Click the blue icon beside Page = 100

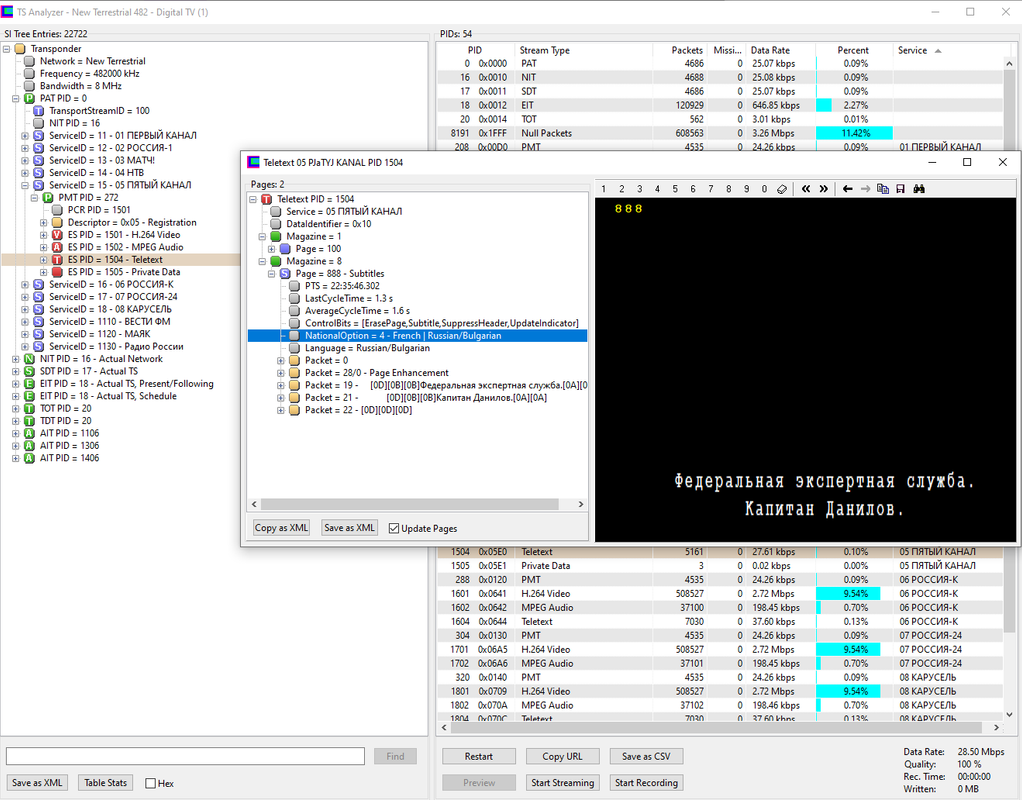(x=285, y=248)
